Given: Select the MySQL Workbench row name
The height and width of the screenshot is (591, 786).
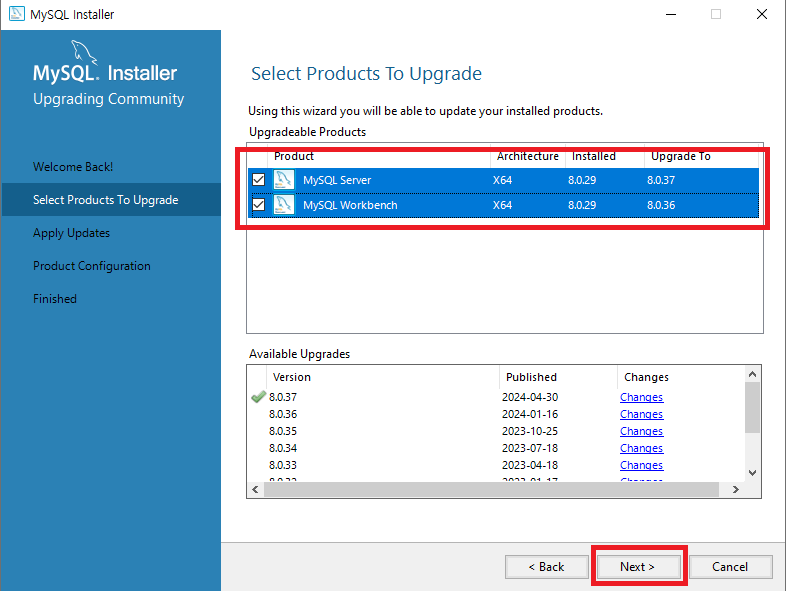Looking at the screenshot, I should click(350, 205).
